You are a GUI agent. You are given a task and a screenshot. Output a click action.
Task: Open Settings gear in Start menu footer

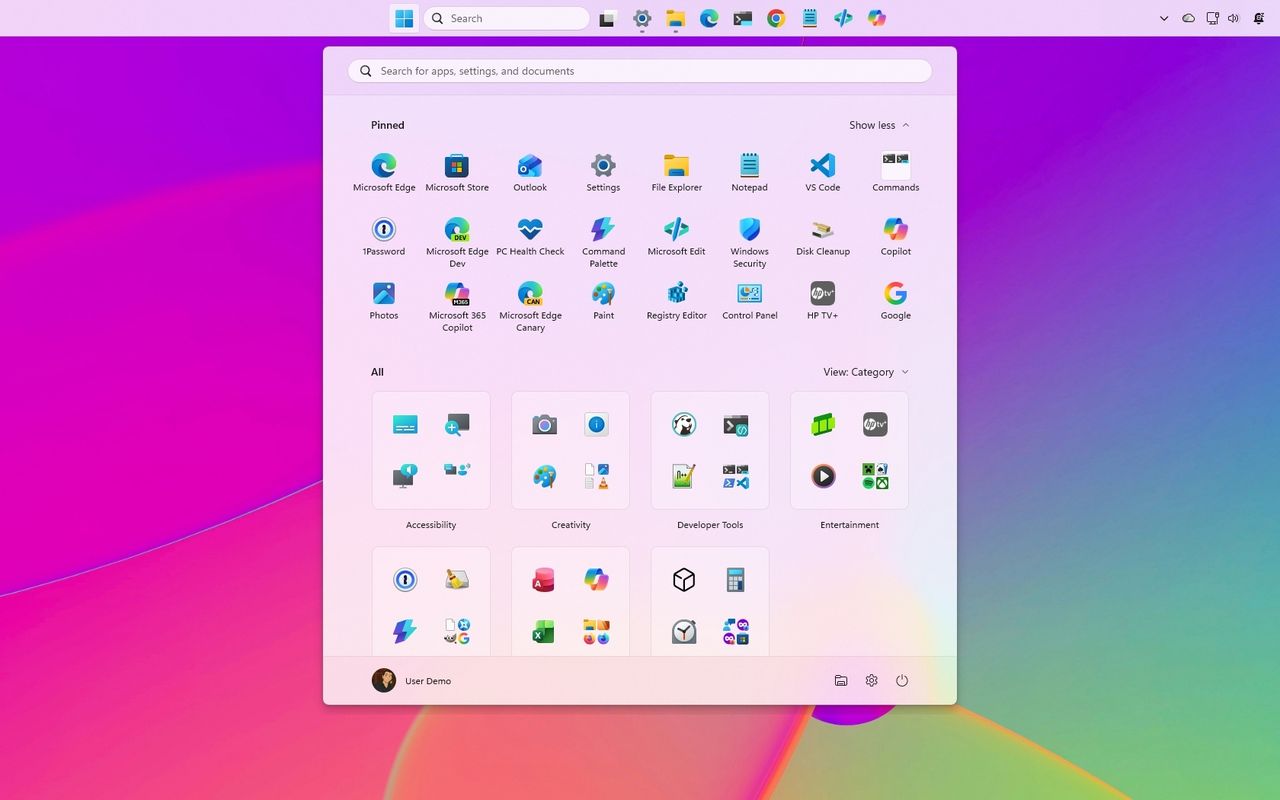coord(872,681)
